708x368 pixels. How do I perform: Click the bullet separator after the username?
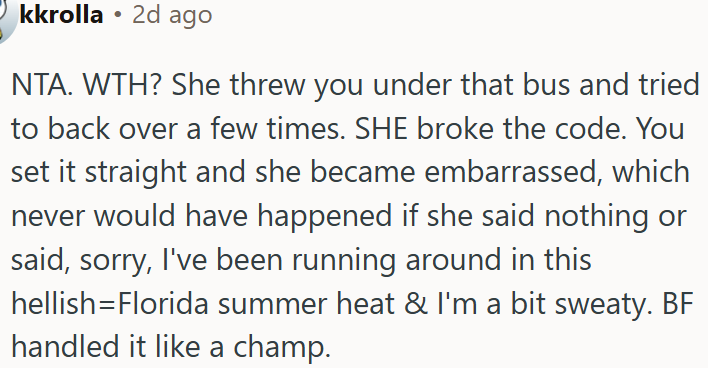click(x=118, y=15)
